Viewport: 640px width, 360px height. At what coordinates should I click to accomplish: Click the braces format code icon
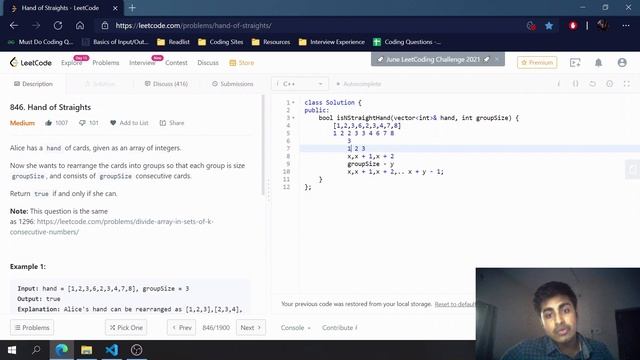576,84
